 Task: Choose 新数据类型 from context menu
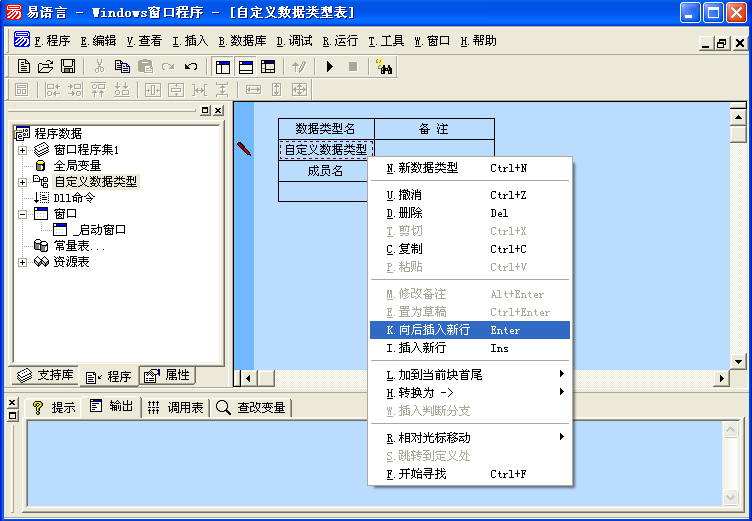click(470, 168)
